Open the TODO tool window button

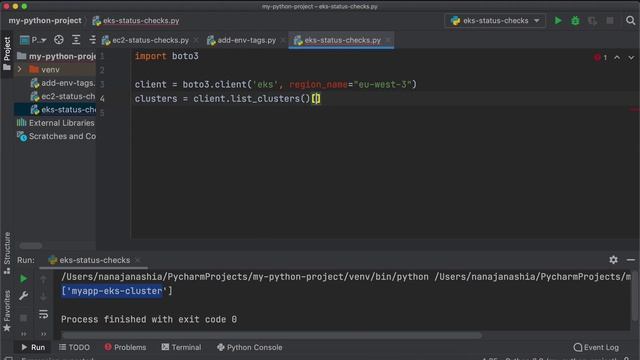point(74,347)
